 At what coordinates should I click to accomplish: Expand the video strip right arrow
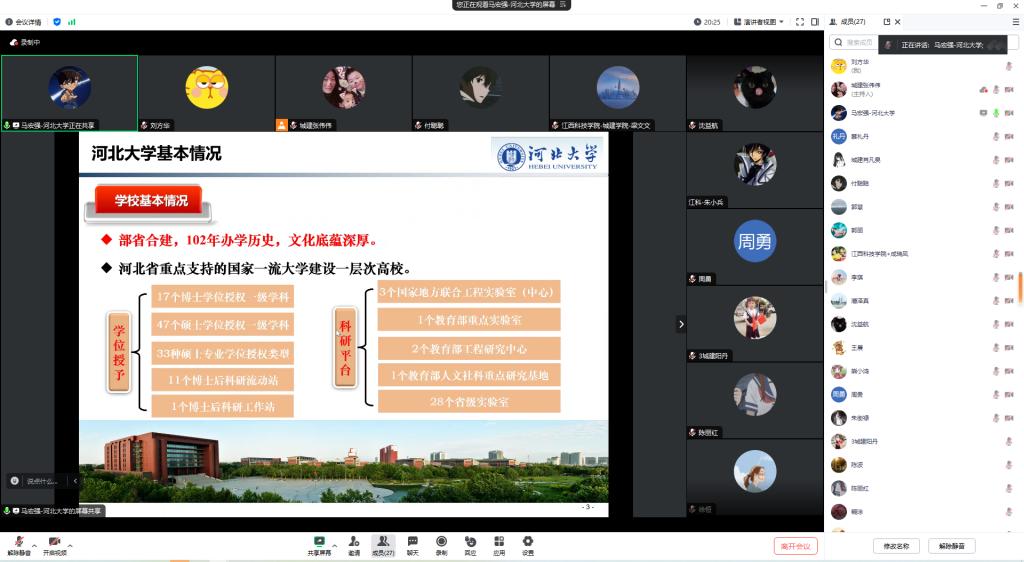pyautogui.click(x=681, y=324)
